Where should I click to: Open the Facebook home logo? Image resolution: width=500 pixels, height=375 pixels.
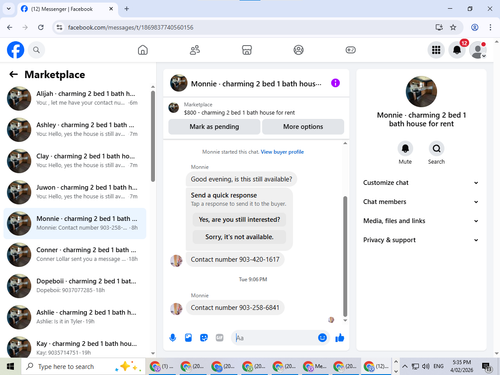click(15, 50)
